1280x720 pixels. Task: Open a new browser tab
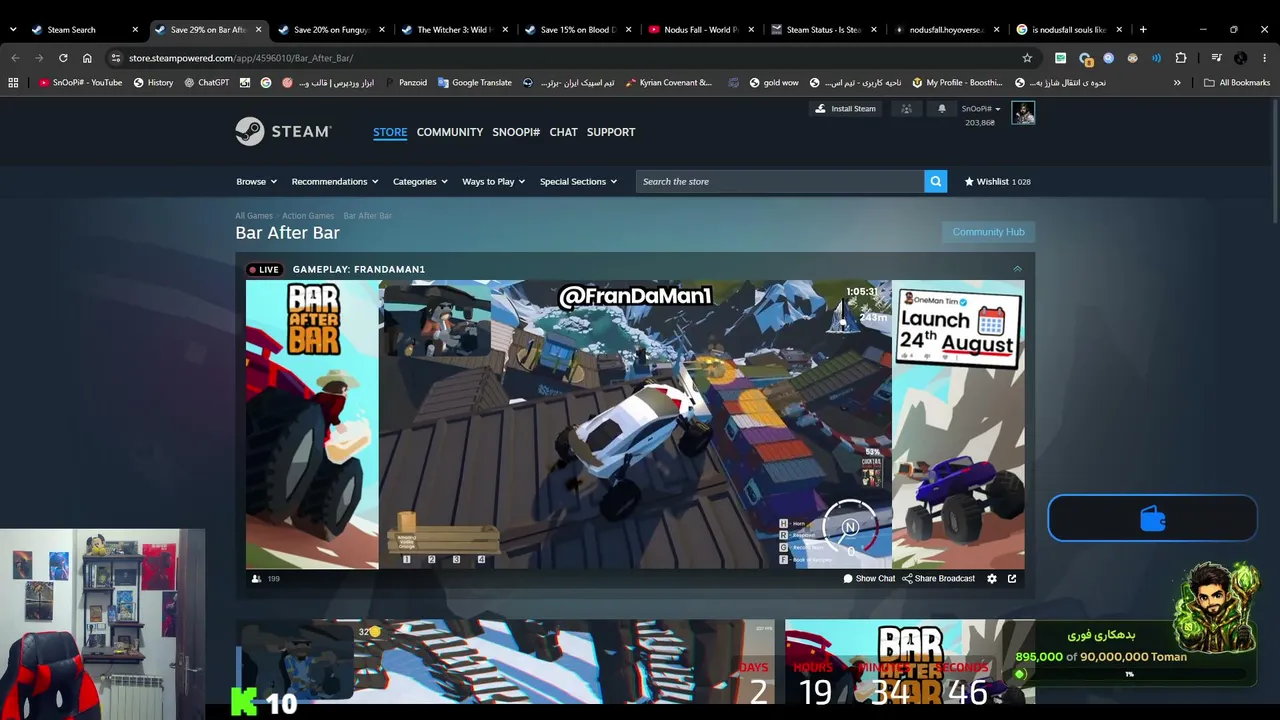coord(1143,29)
